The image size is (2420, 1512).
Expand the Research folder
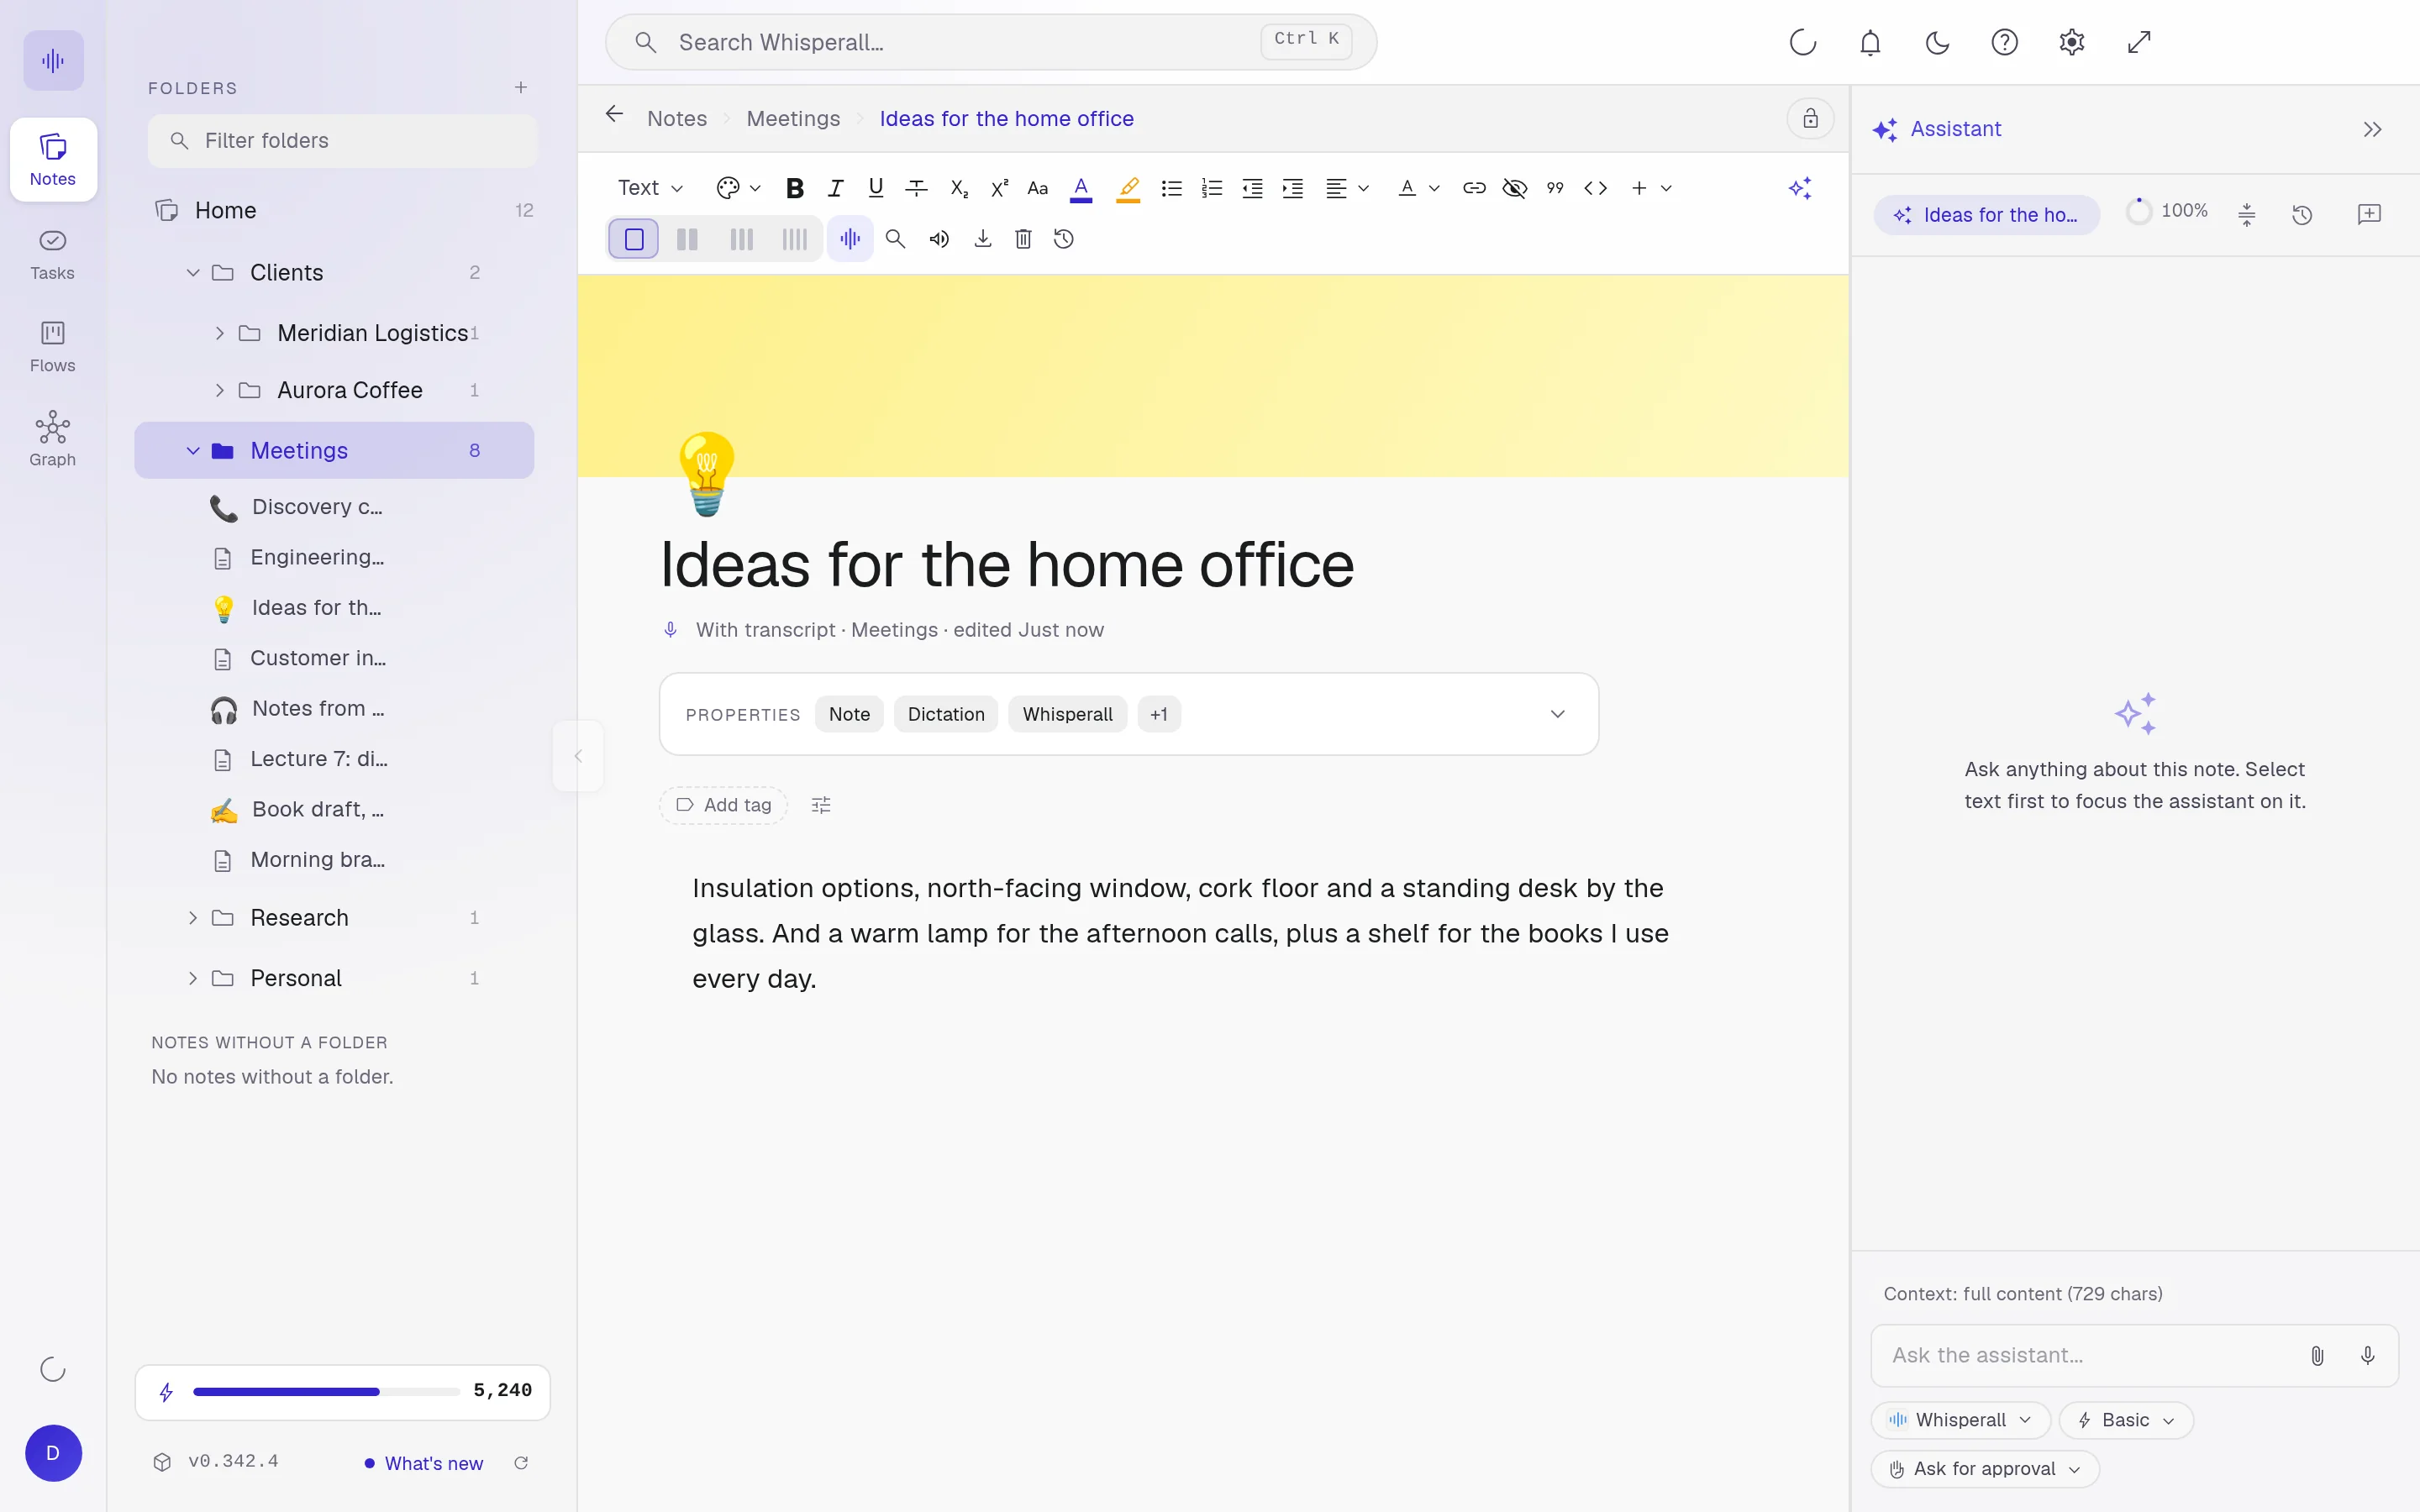[x=193, y=918]
